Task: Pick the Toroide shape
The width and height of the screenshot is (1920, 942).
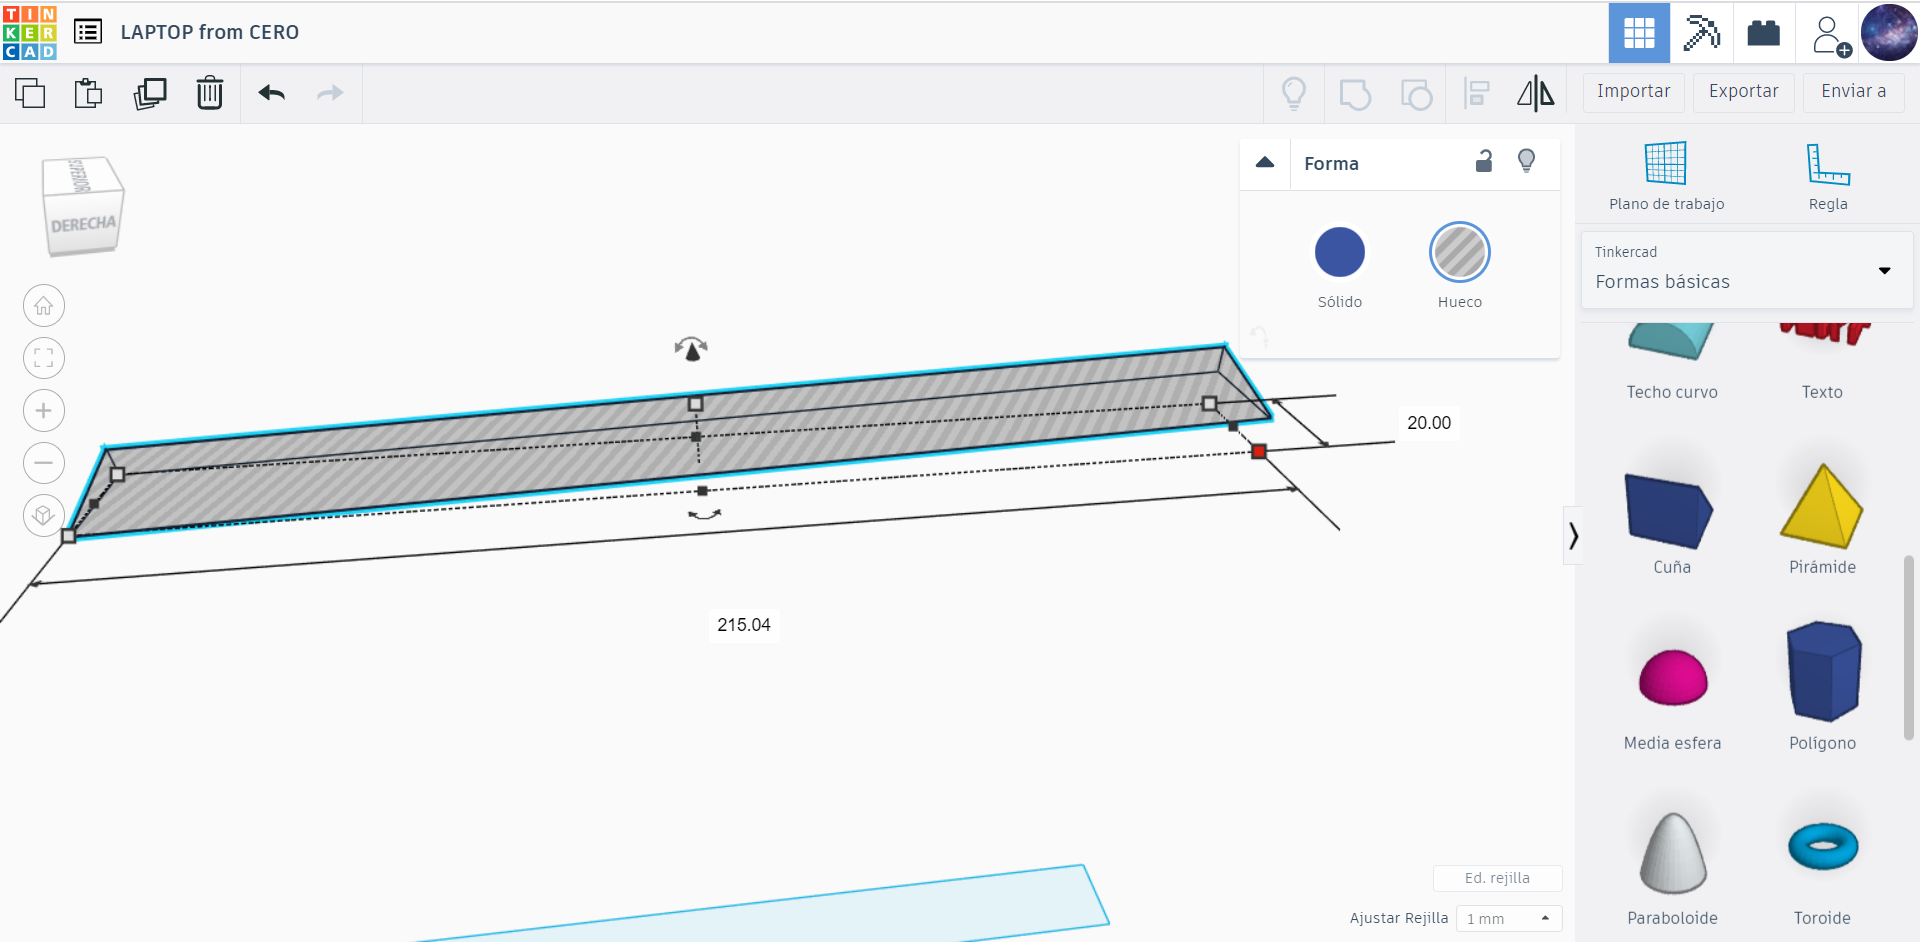Action: coord(1823,848)
